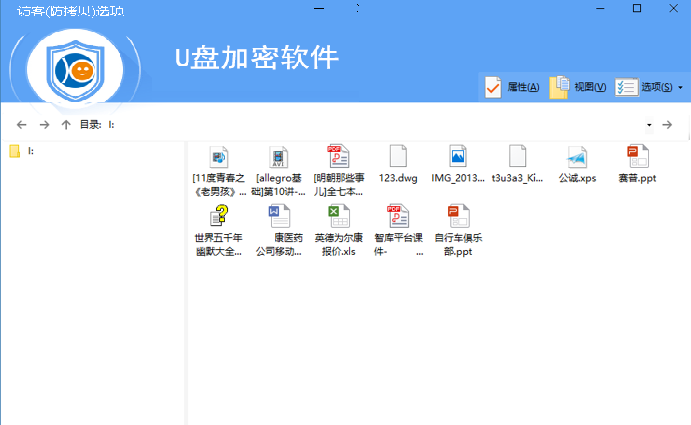Click the forward navigation arrow

coord(44,125)
